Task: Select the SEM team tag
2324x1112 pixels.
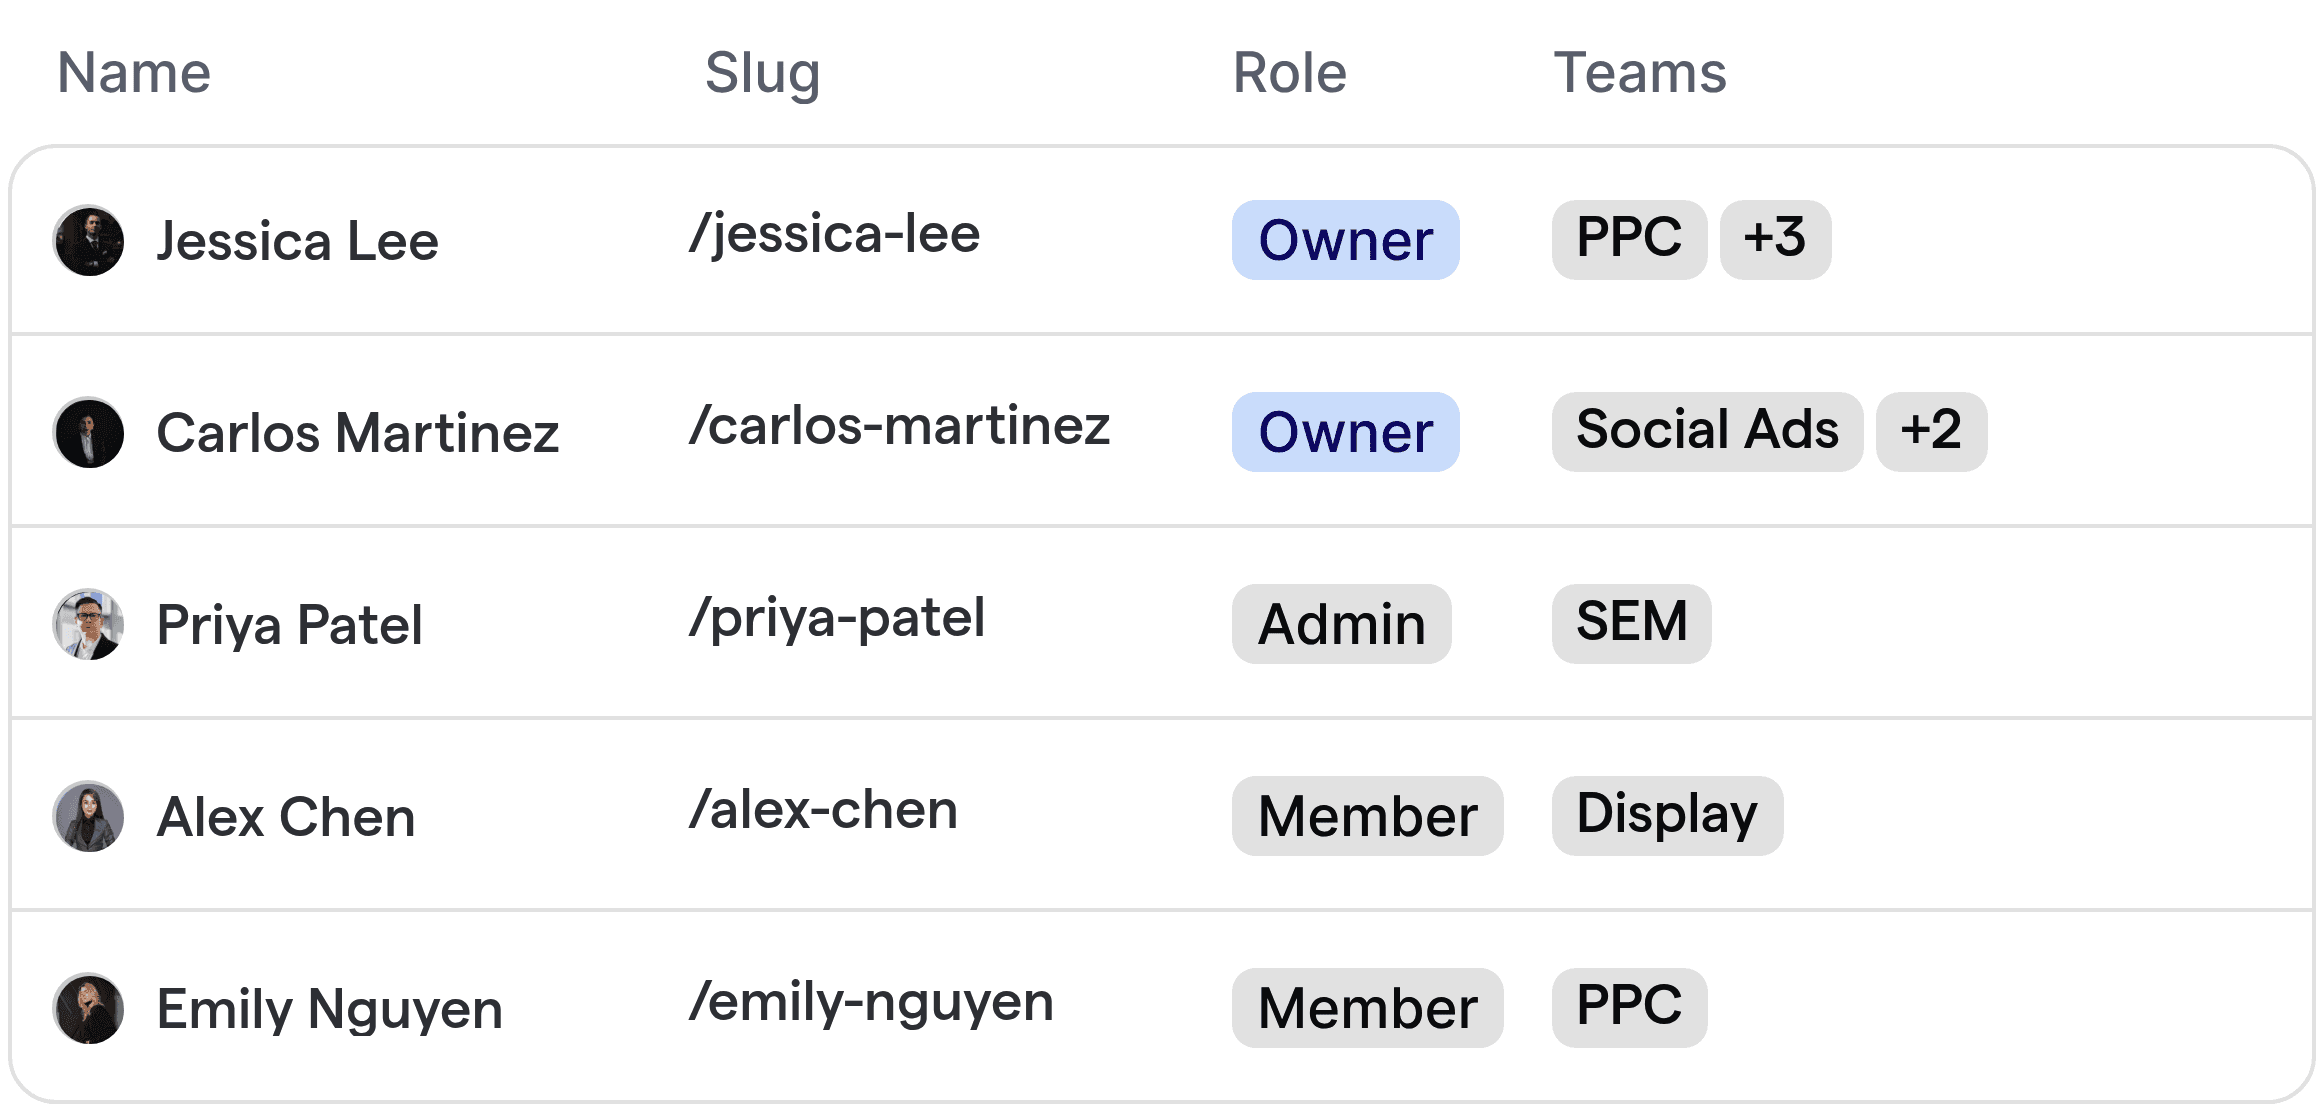Action: (1631, 624)
